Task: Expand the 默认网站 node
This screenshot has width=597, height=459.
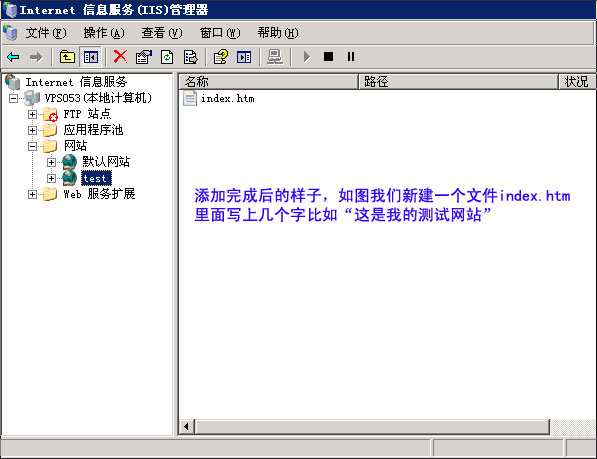Action: (x=51, y=162)
